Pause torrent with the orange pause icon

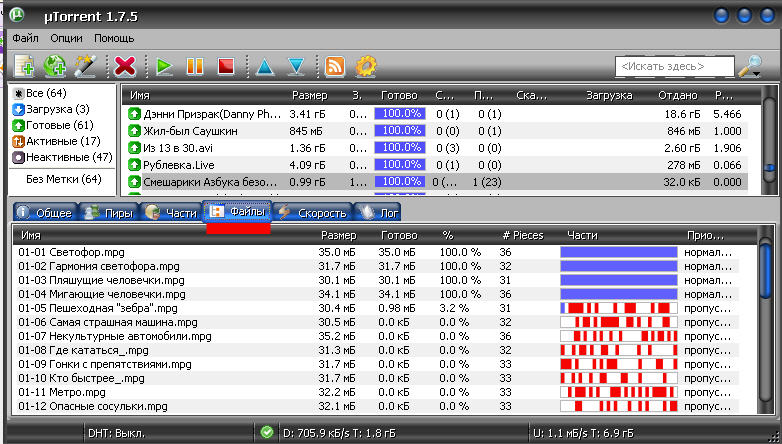195,66
